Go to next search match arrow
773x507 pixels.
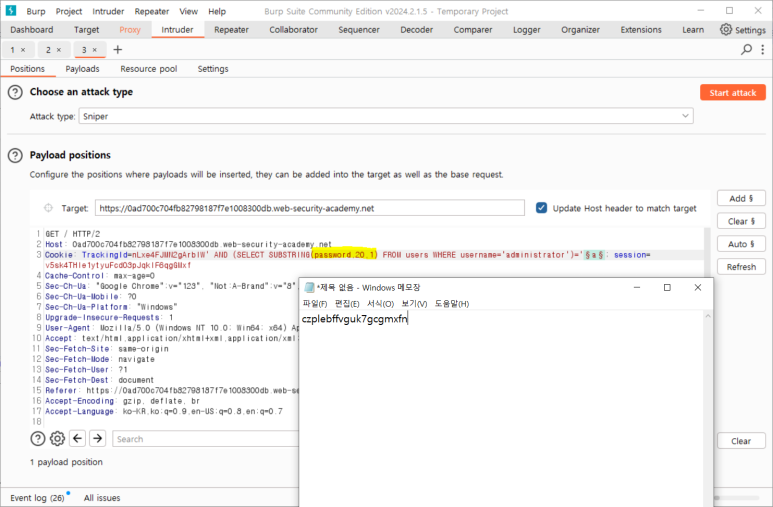pos(98,438)
